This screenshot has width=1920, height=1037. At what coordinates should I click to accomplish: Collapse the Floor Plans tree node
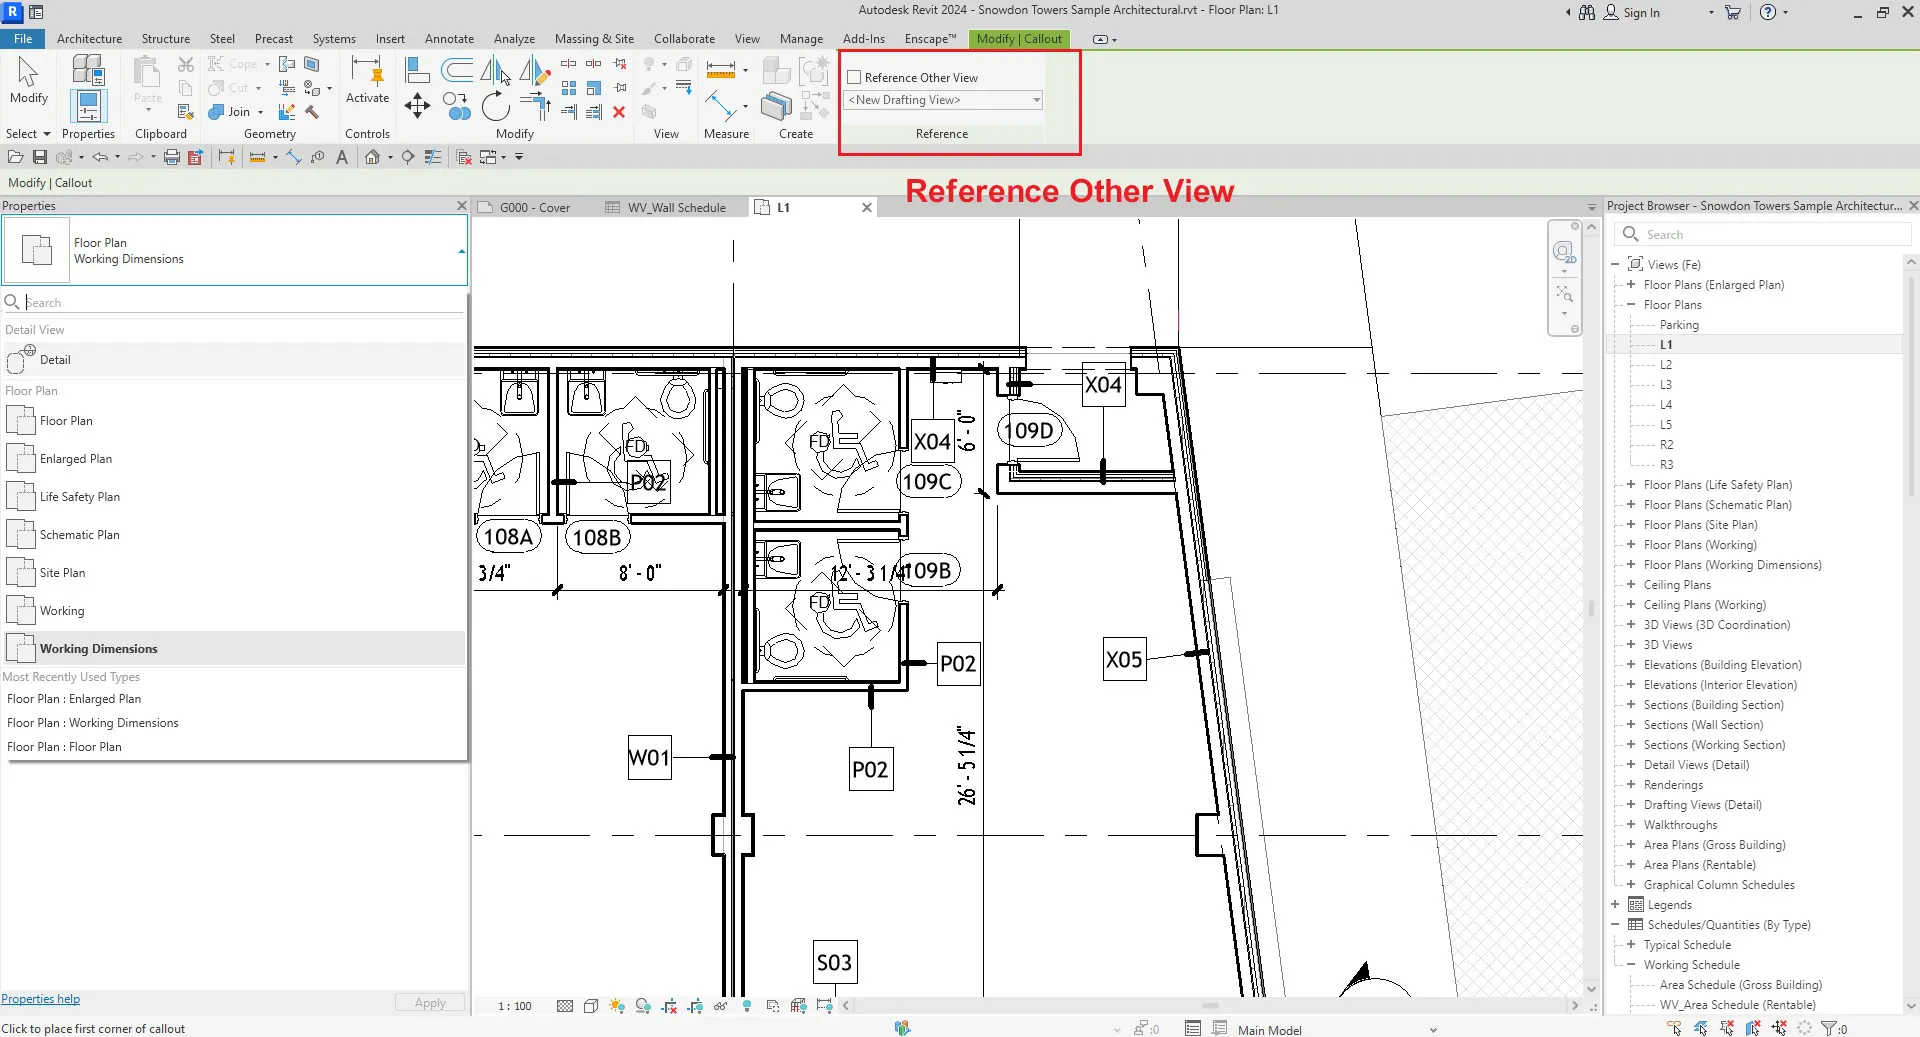click(x=1631, y=305)
